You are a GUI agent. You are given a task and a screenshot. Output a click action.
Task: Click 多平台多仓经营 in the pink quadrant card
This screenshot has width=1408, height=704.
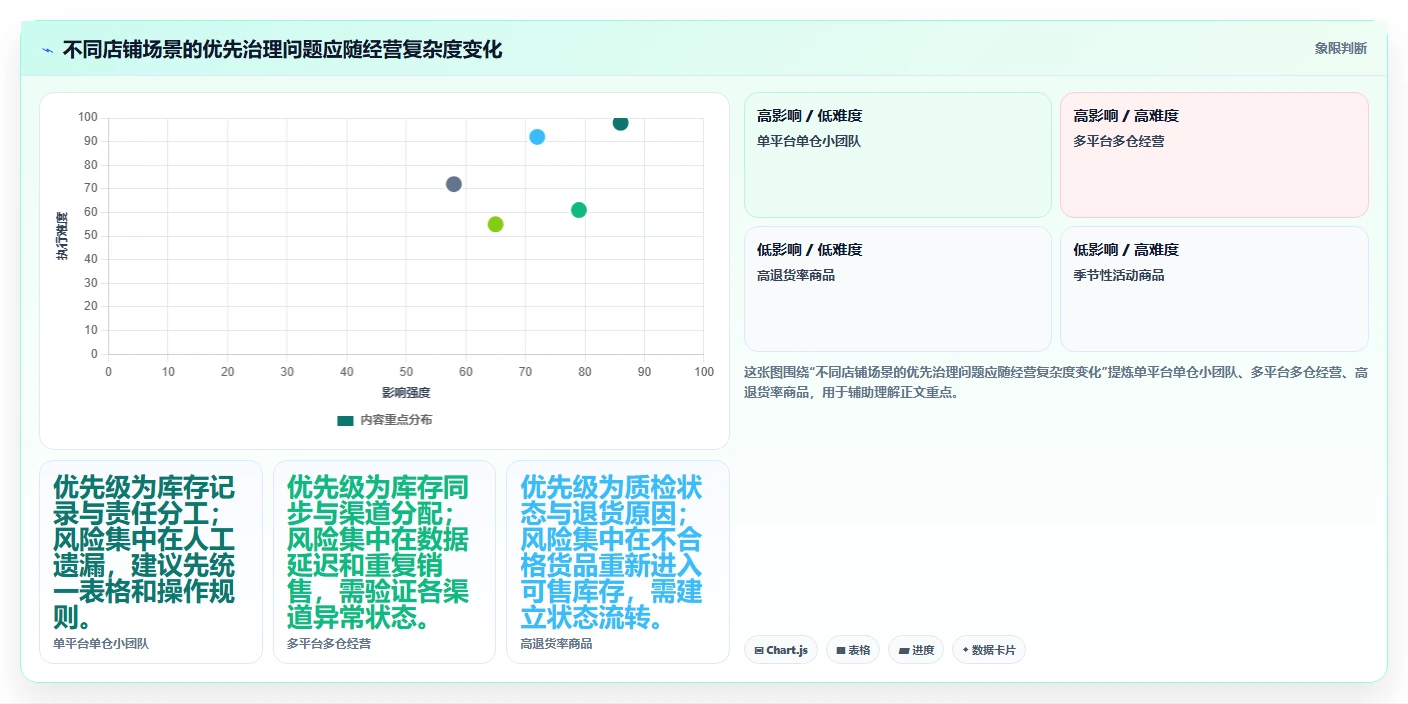tap(1119, 141)
